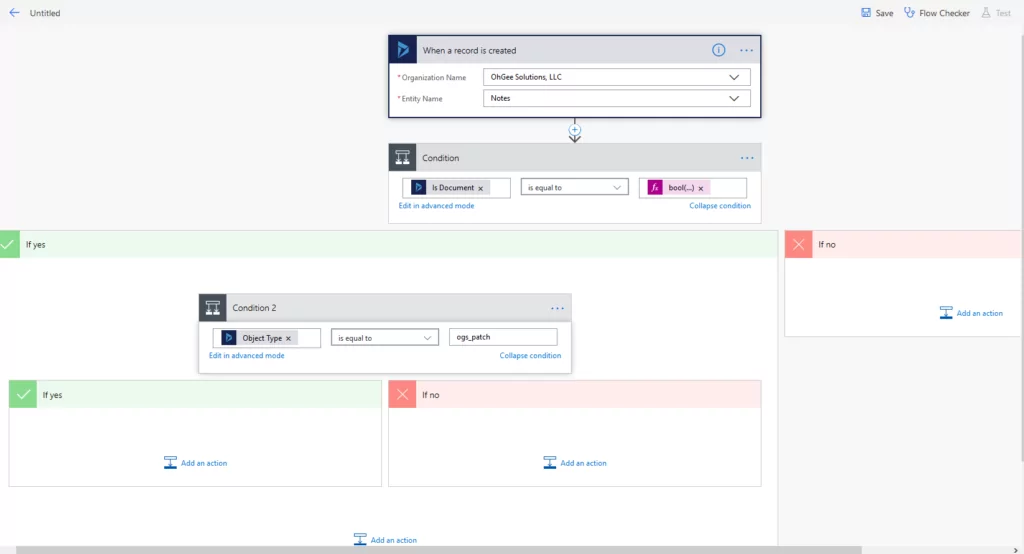The height and width of the screenshot is (554, 1024).
Task: Click the Dynamics trigger icon
Action: [403, 50]
